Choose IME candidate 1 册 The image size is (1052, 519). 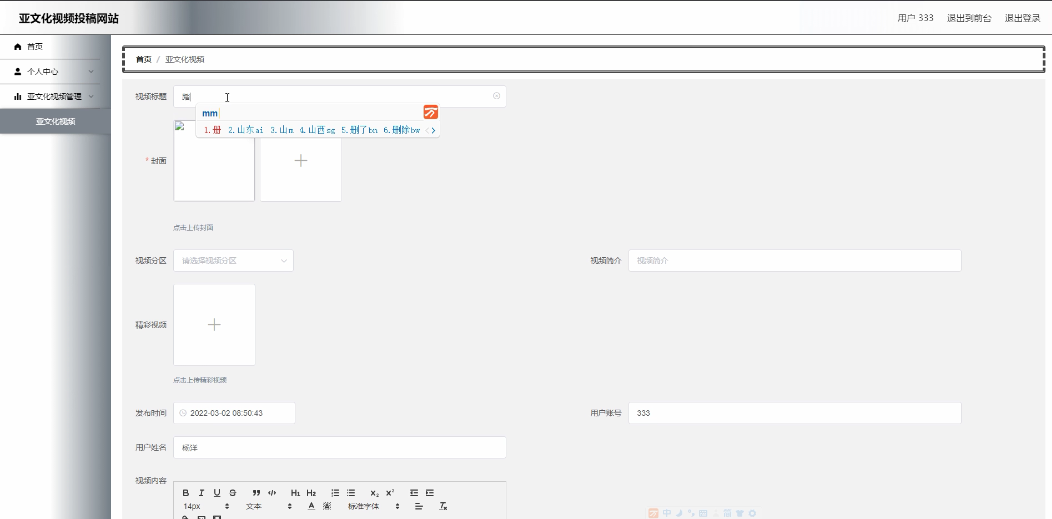213,130
